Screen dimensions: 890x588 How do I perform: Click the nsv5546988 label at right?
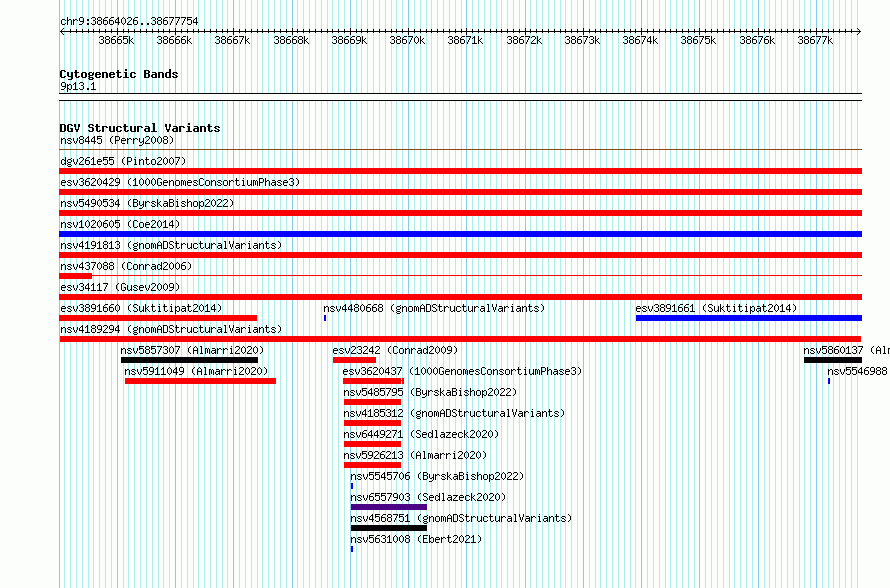pyautogui.click(x=858, y=371)
